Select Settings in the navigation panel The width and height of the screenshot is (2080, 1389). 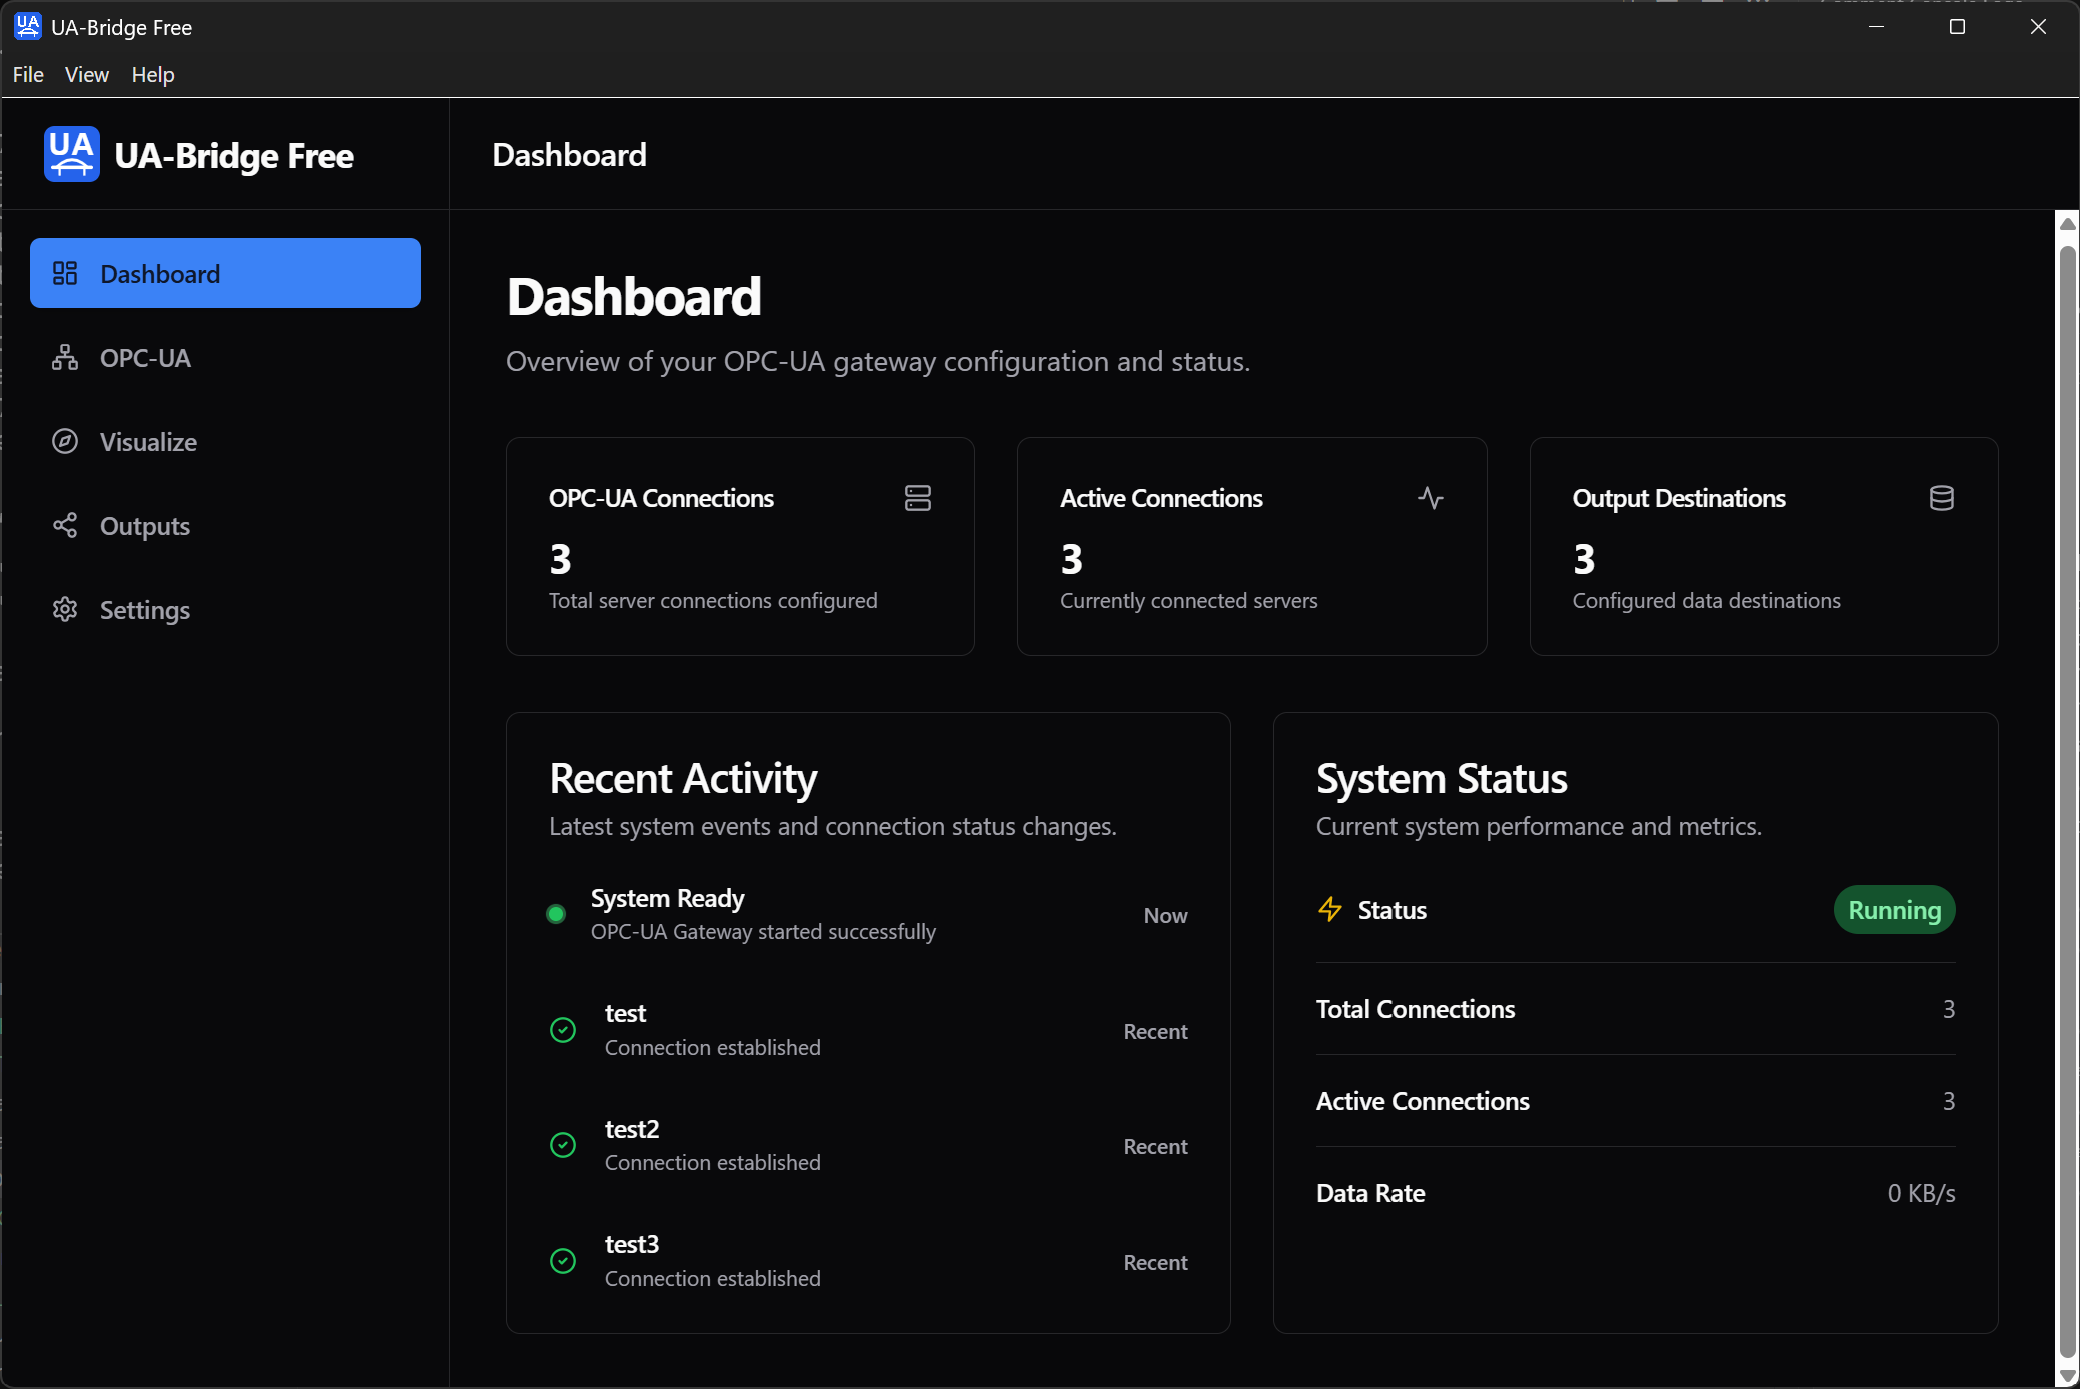[145, 609]
